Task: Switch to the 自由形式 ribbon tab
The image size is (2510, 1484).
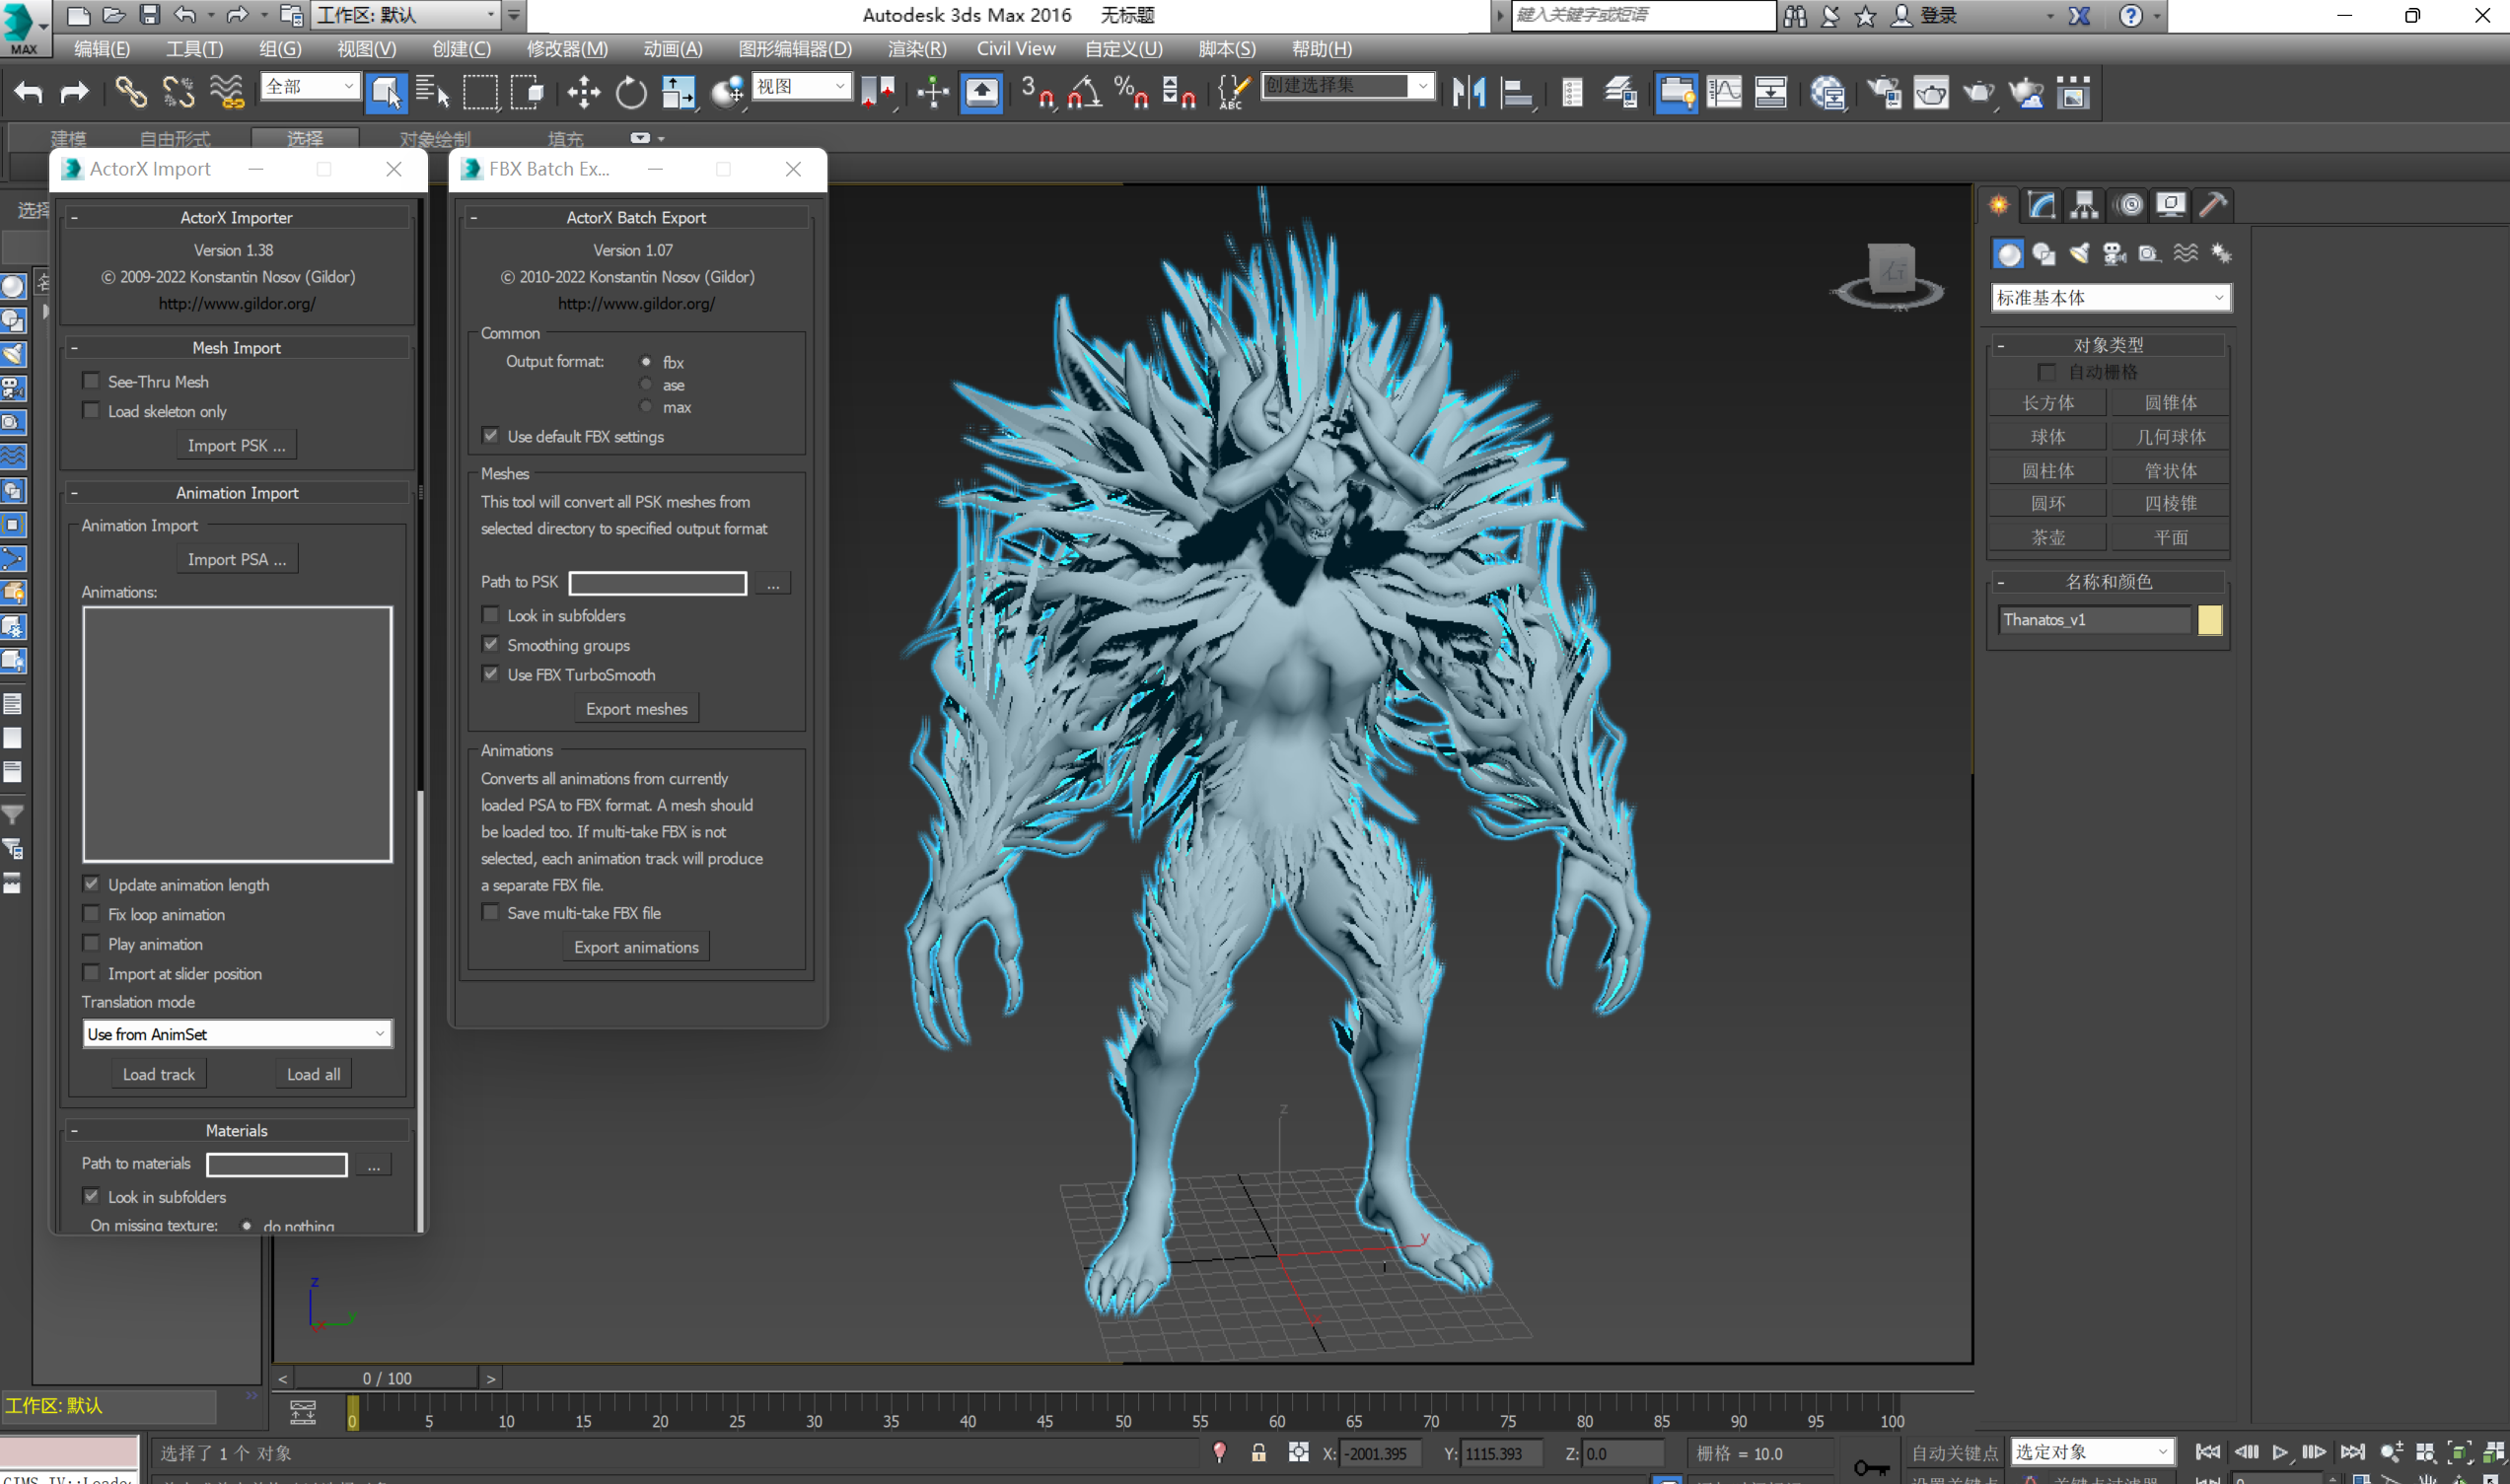Action: coord(175,139)
